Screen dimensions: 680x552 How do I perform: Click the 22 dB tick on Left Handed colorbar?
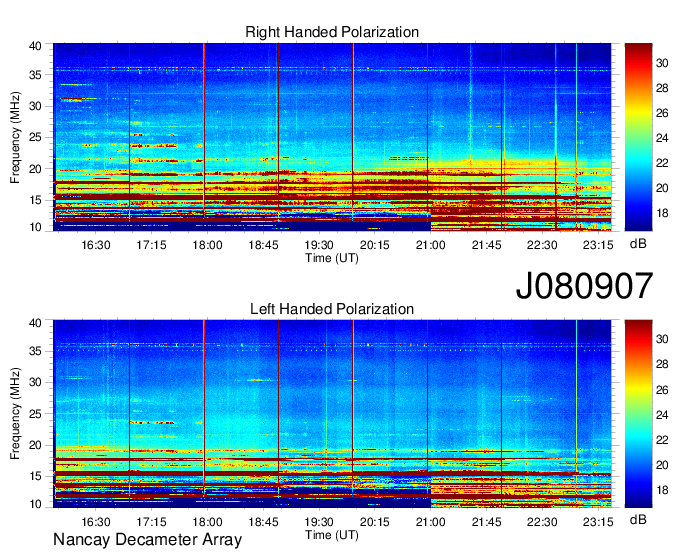pyautogui.click(x=662, y=440)
